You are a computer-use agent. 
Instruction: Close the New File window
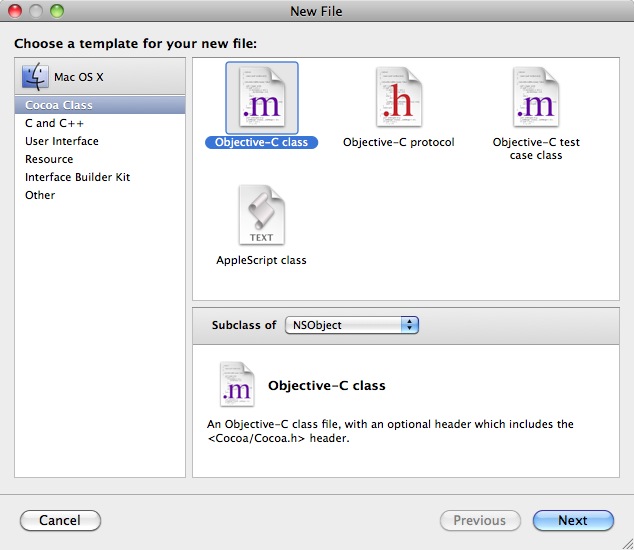tap(15, 11)
